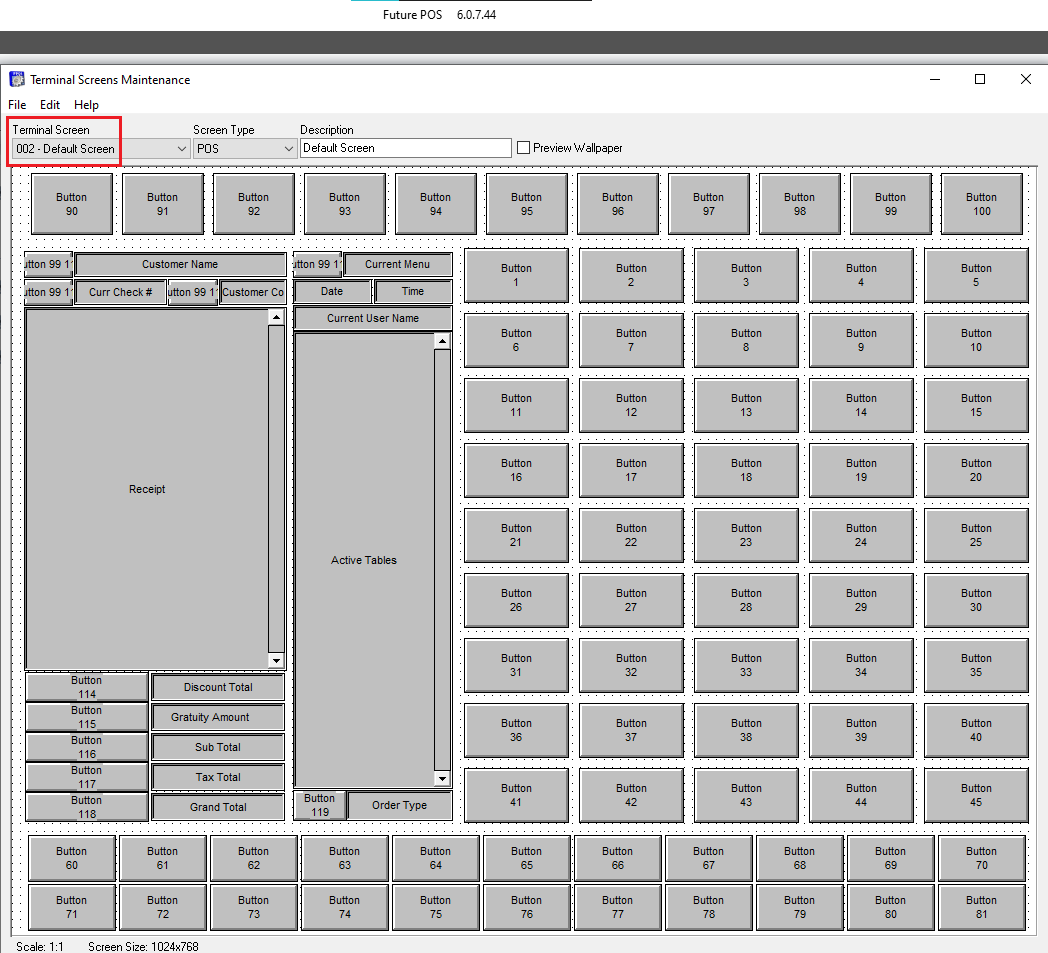The height and width of the screenshot is (953, 1048).
Task: Click Button 23 in the grid
Action: 746,535
